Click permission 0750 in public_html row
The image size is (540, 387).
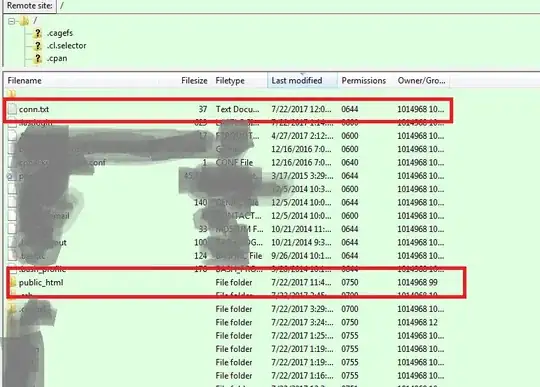pyautogui.click(x=350, y=283)
